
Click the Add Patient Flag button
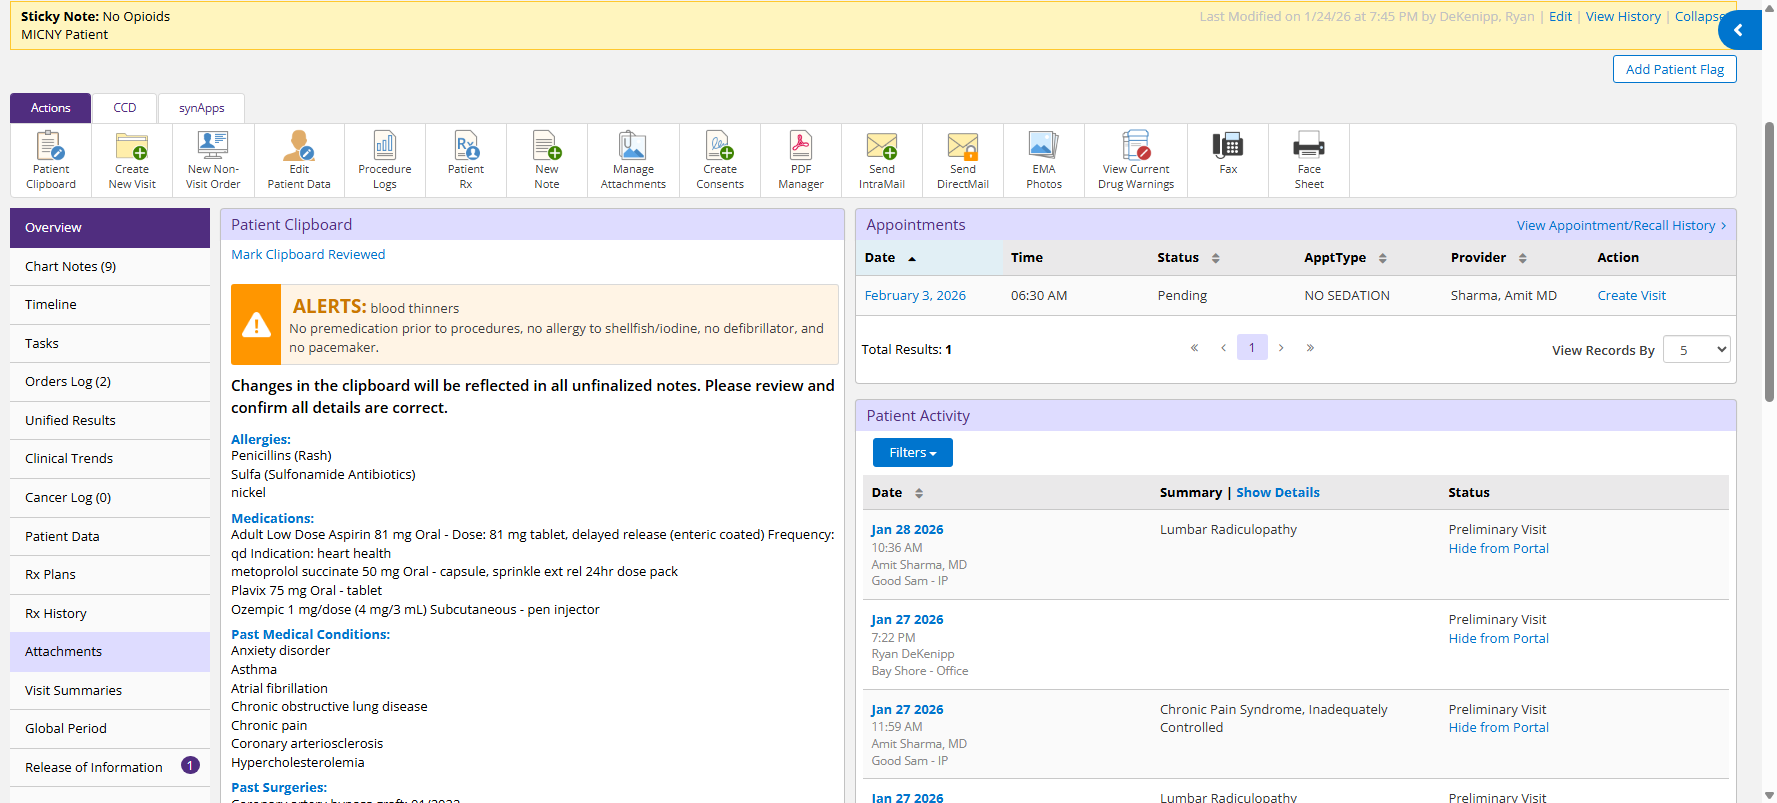pyautogui.click(x=1674, y=69)
